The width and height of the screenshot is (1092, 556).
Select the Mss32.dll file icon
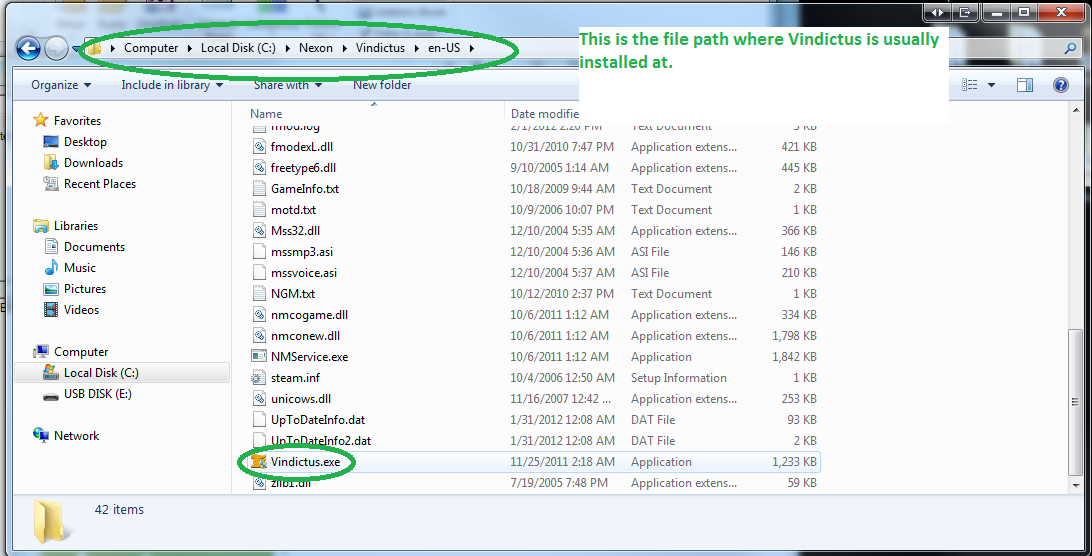pos(259,231)
